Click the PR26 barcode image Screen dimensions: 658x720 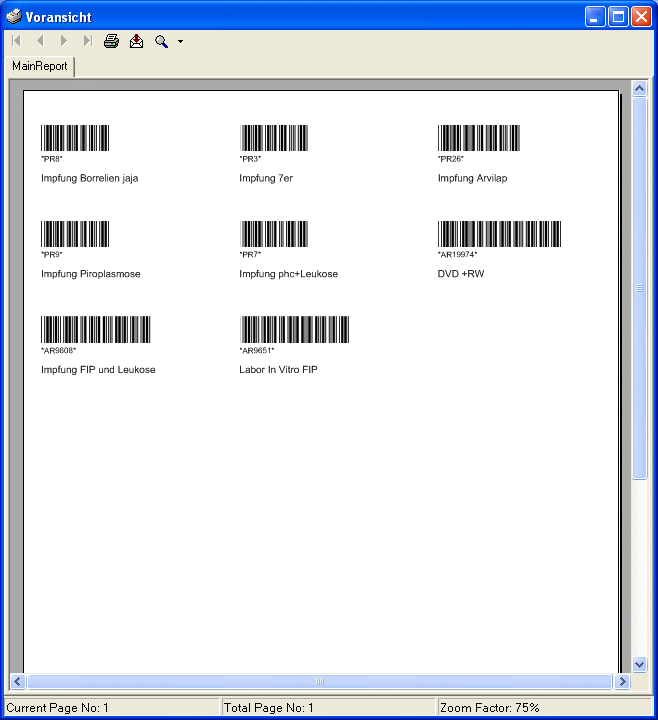(x=478, y=138)
